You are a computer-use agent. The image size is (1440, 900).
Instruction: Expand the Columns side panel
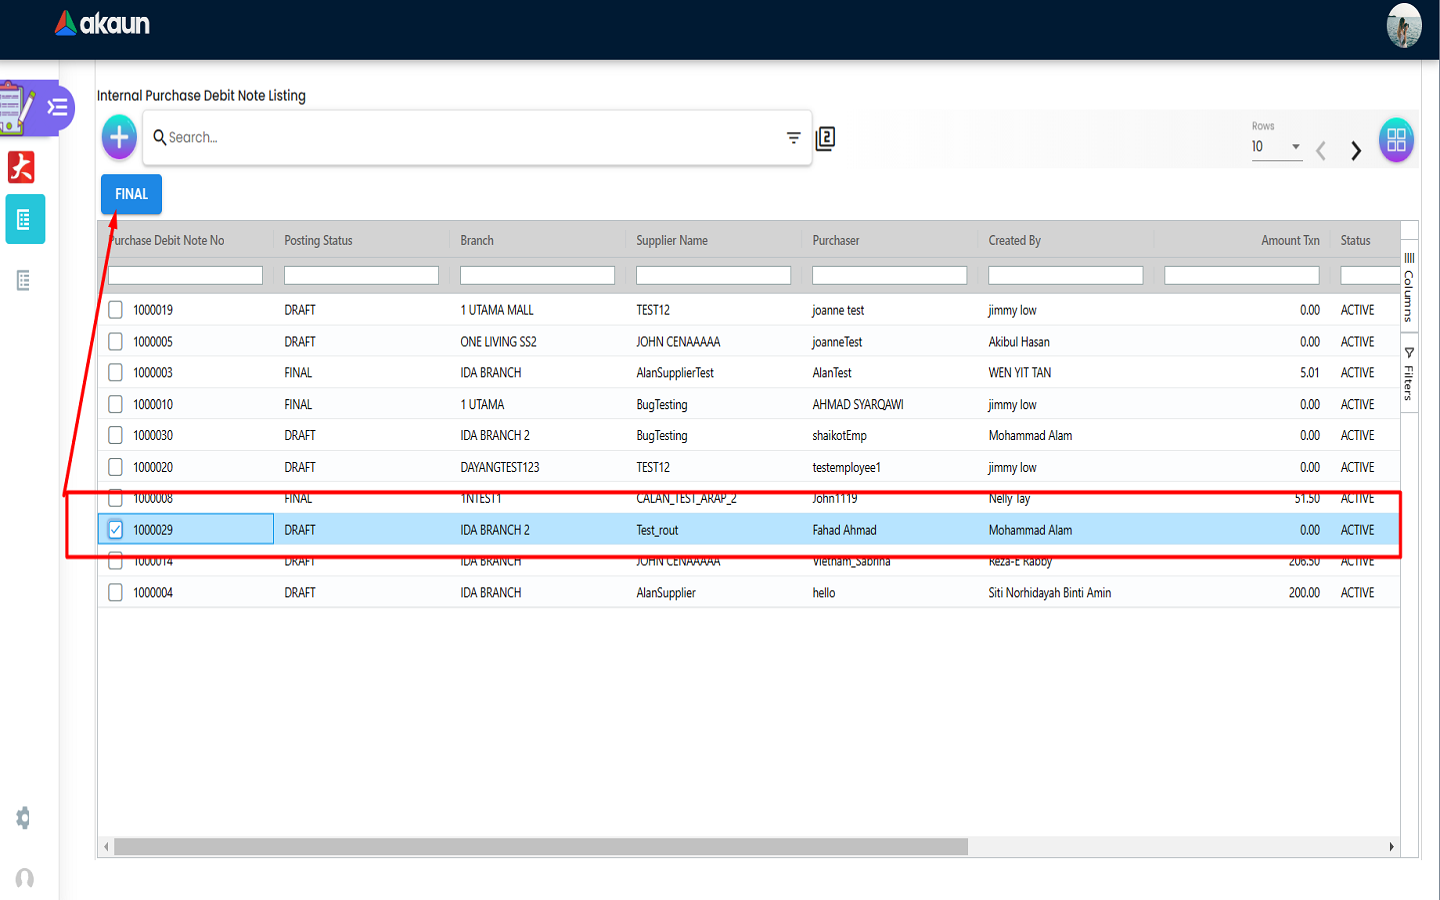pos(1409,288)
